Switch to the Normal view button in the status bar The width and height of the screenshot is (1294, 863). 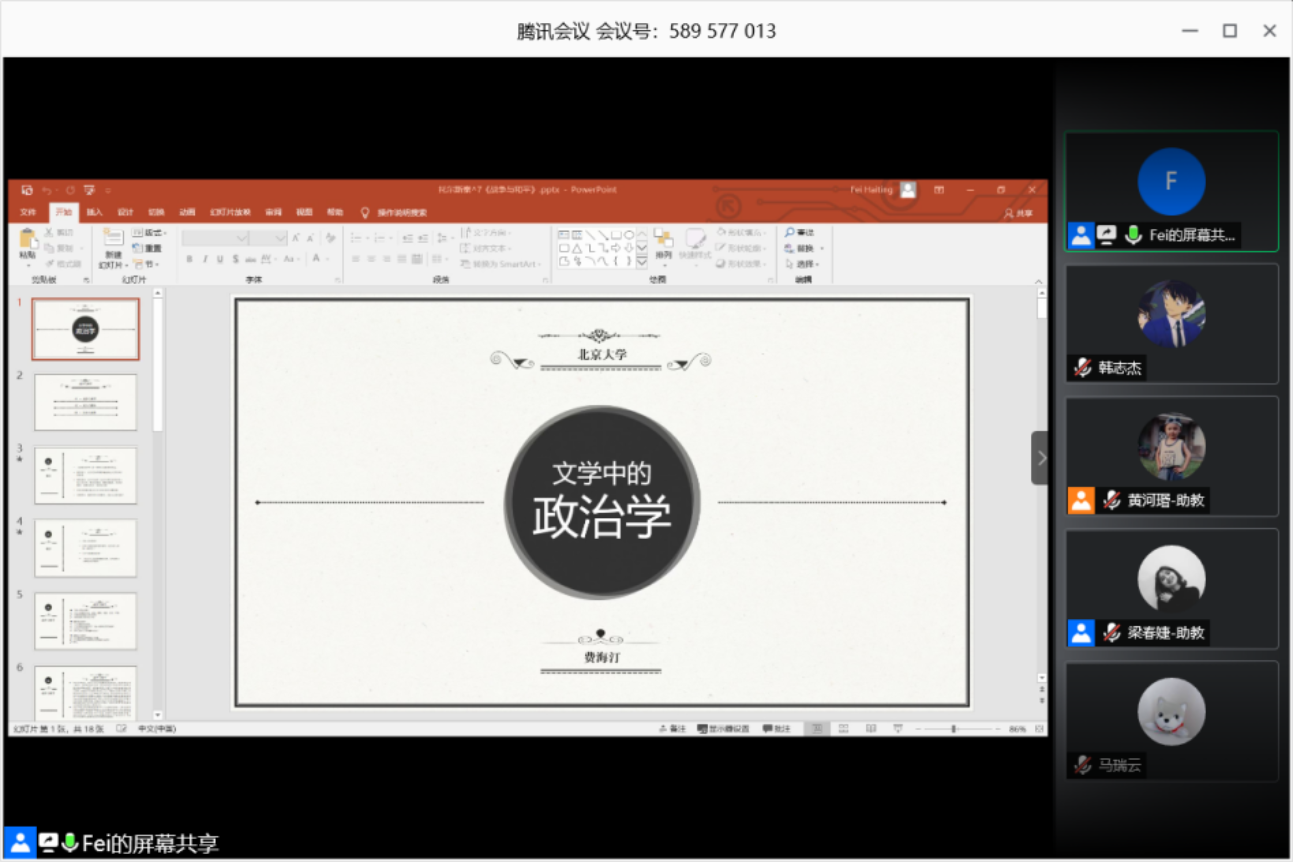(816, 729)
